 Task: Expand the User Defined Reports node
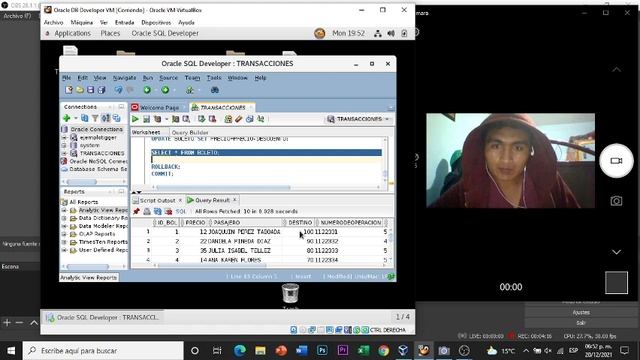tap(64, 250)
